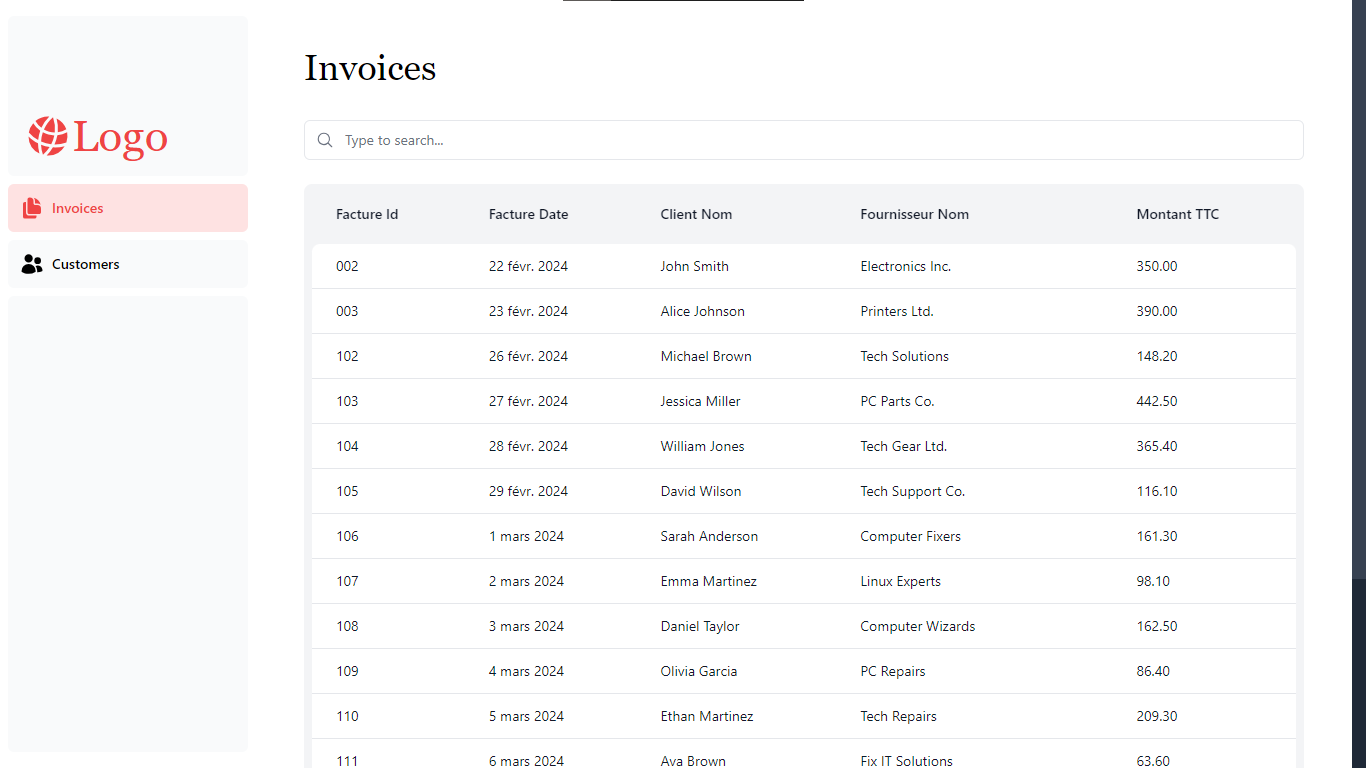Click the Customers people icon in sidebar
Screen dimensions: 1366x768
point(32,264)
